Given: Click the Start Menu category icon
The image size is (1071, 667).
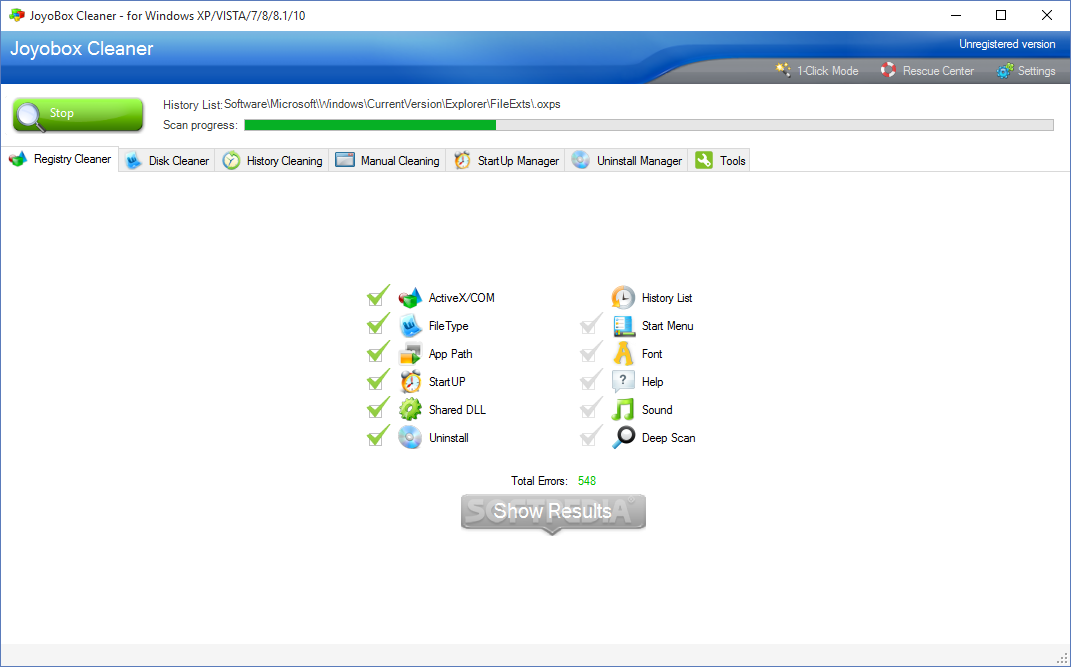Looking at the screenshot, I should [623, 326].
